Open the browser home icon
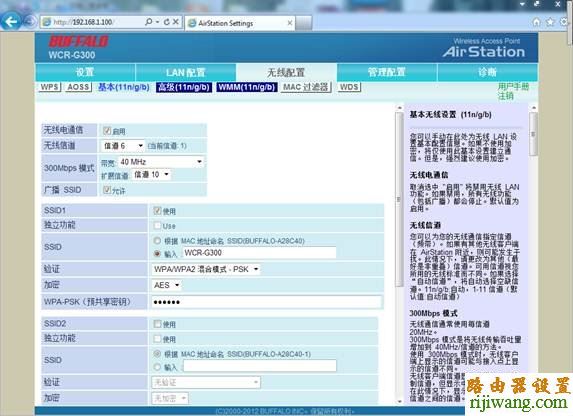The image size is (573, 416). pyautogui.click(x=536, y=22)
